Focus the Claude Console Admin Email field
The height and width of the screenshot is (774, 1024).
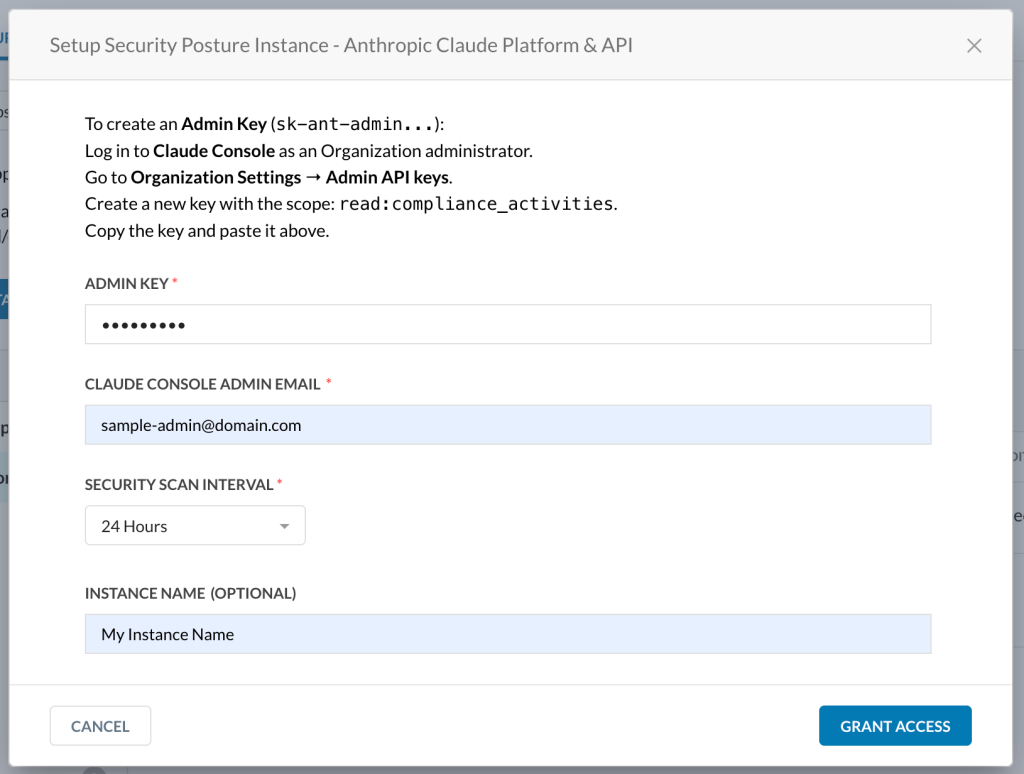[x=507, y=425]
